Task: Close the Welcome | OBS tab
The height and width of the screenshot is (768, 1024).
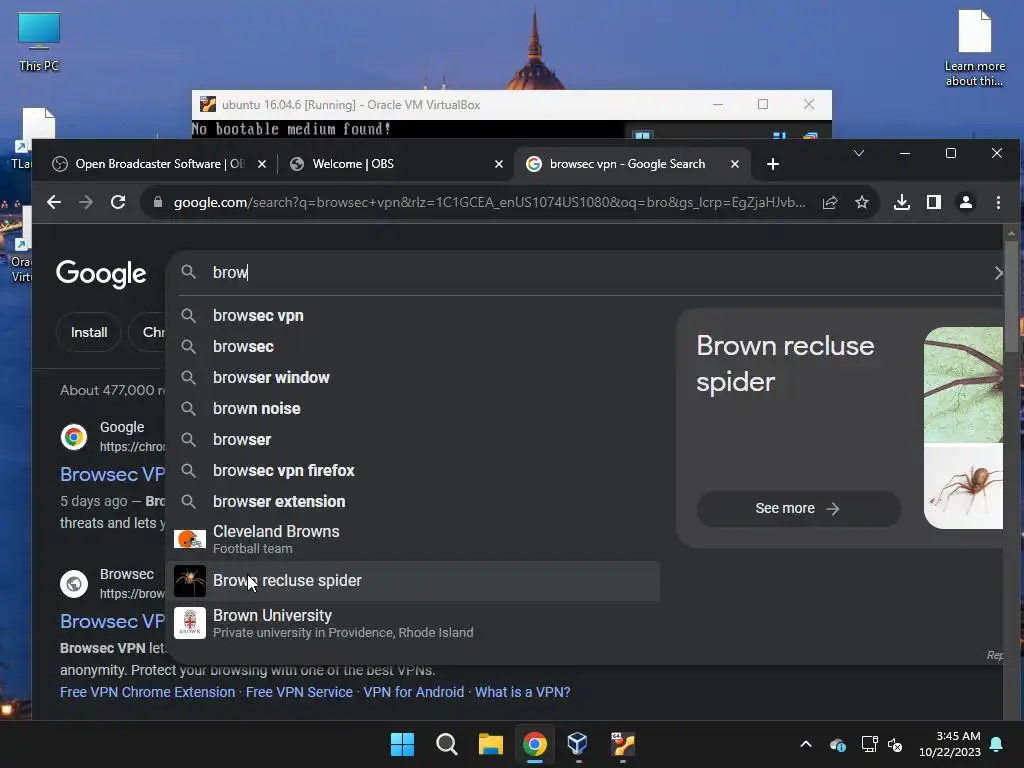Action: coord(499,164)
